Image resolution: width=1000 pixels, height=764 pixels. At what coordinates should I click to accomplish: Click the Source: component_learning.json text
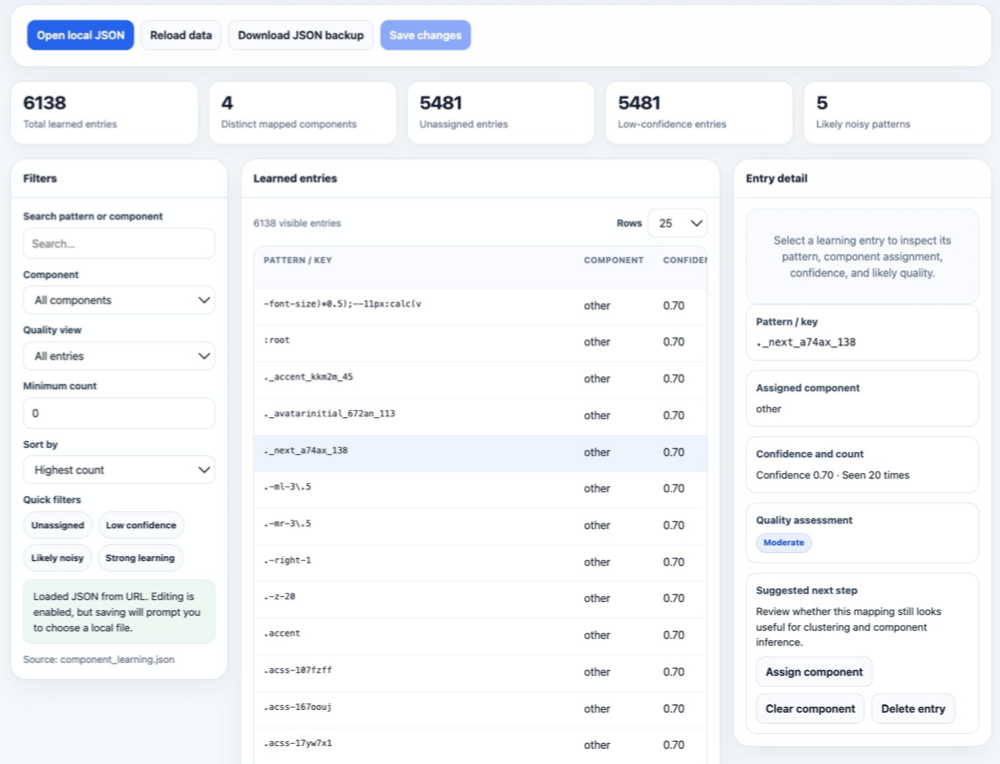click(99, 659)
